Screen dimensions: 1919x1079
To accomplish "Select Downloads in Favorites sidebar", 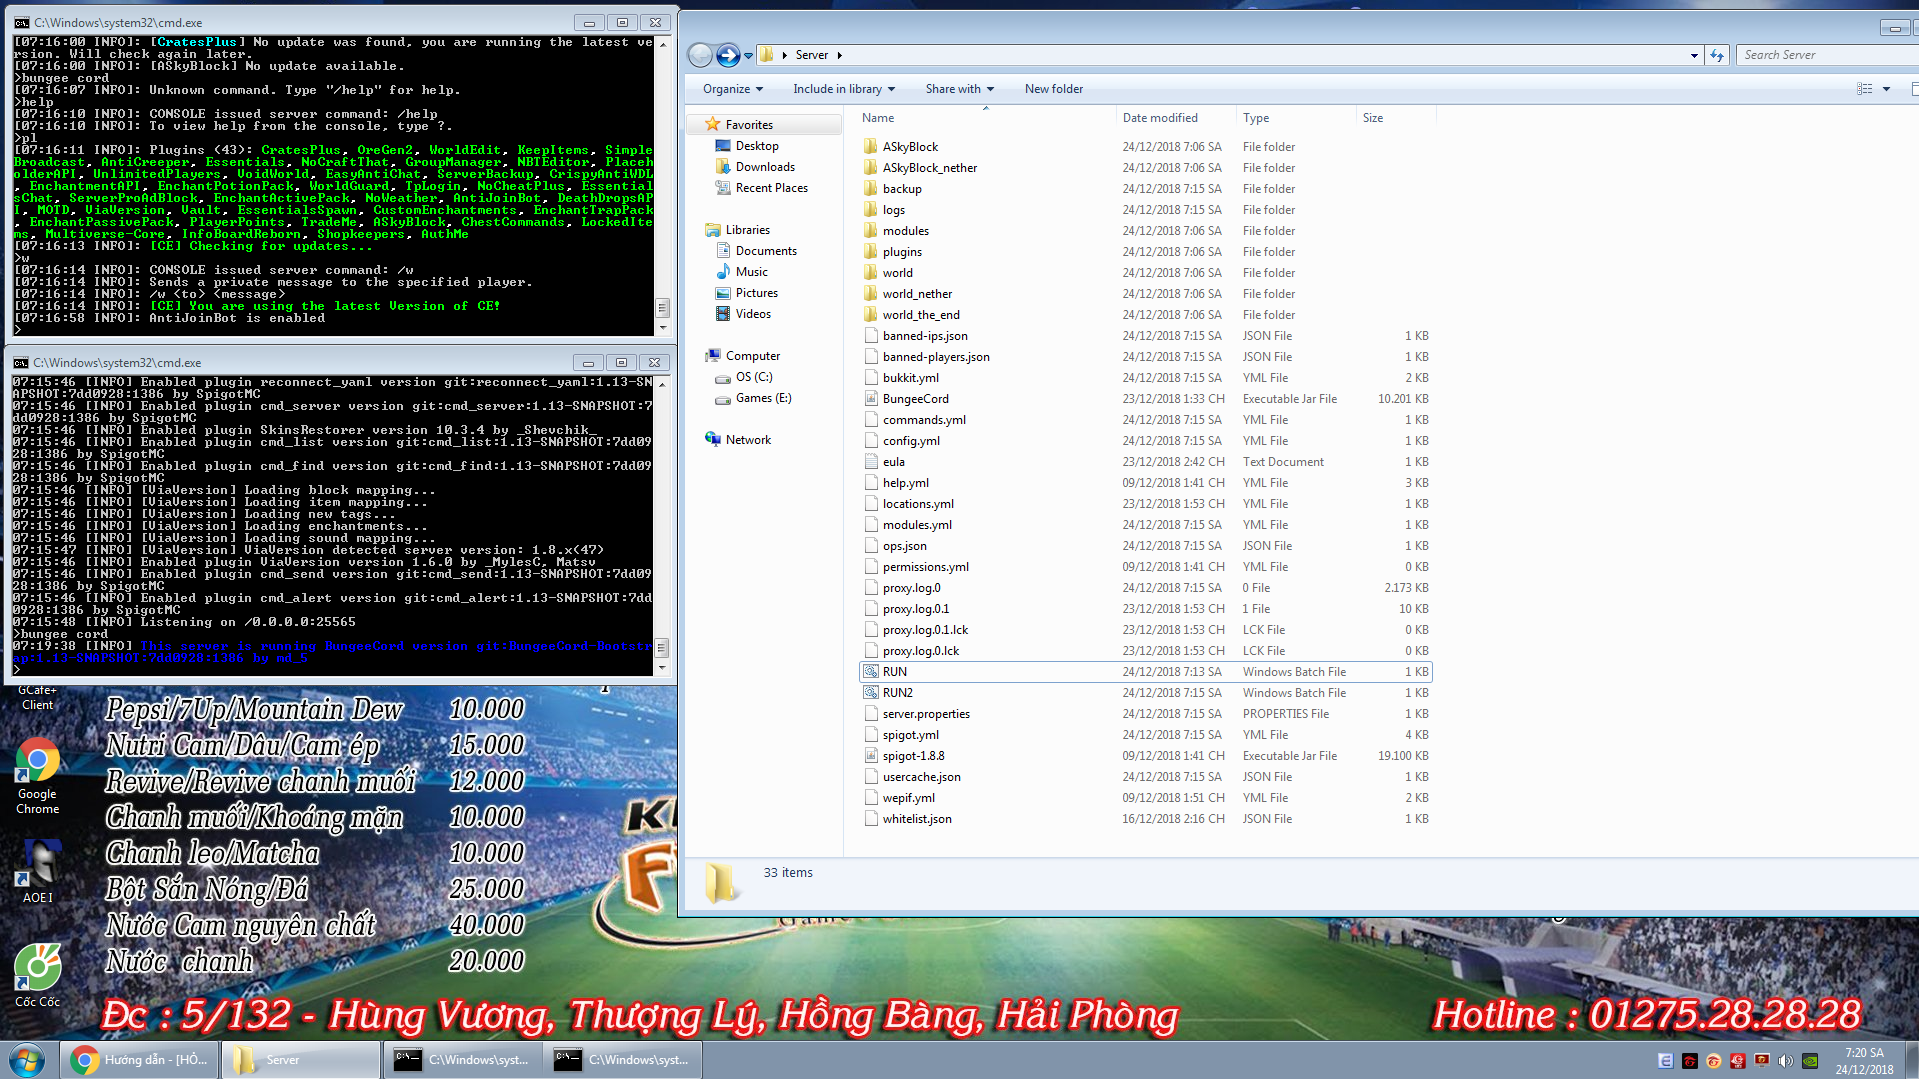I will click(765, 167).
